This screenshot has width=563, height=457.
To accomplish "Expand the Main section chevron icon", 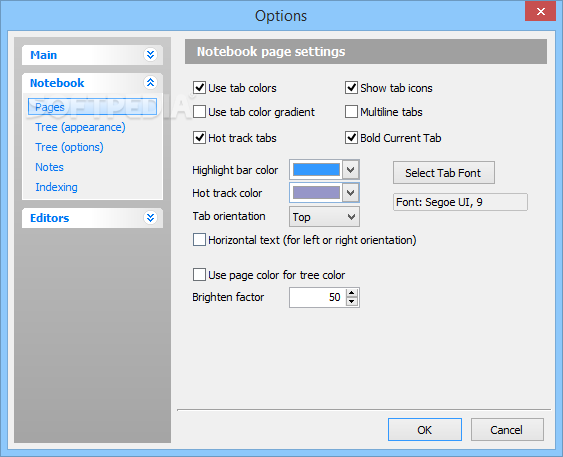I will point(150,55).
